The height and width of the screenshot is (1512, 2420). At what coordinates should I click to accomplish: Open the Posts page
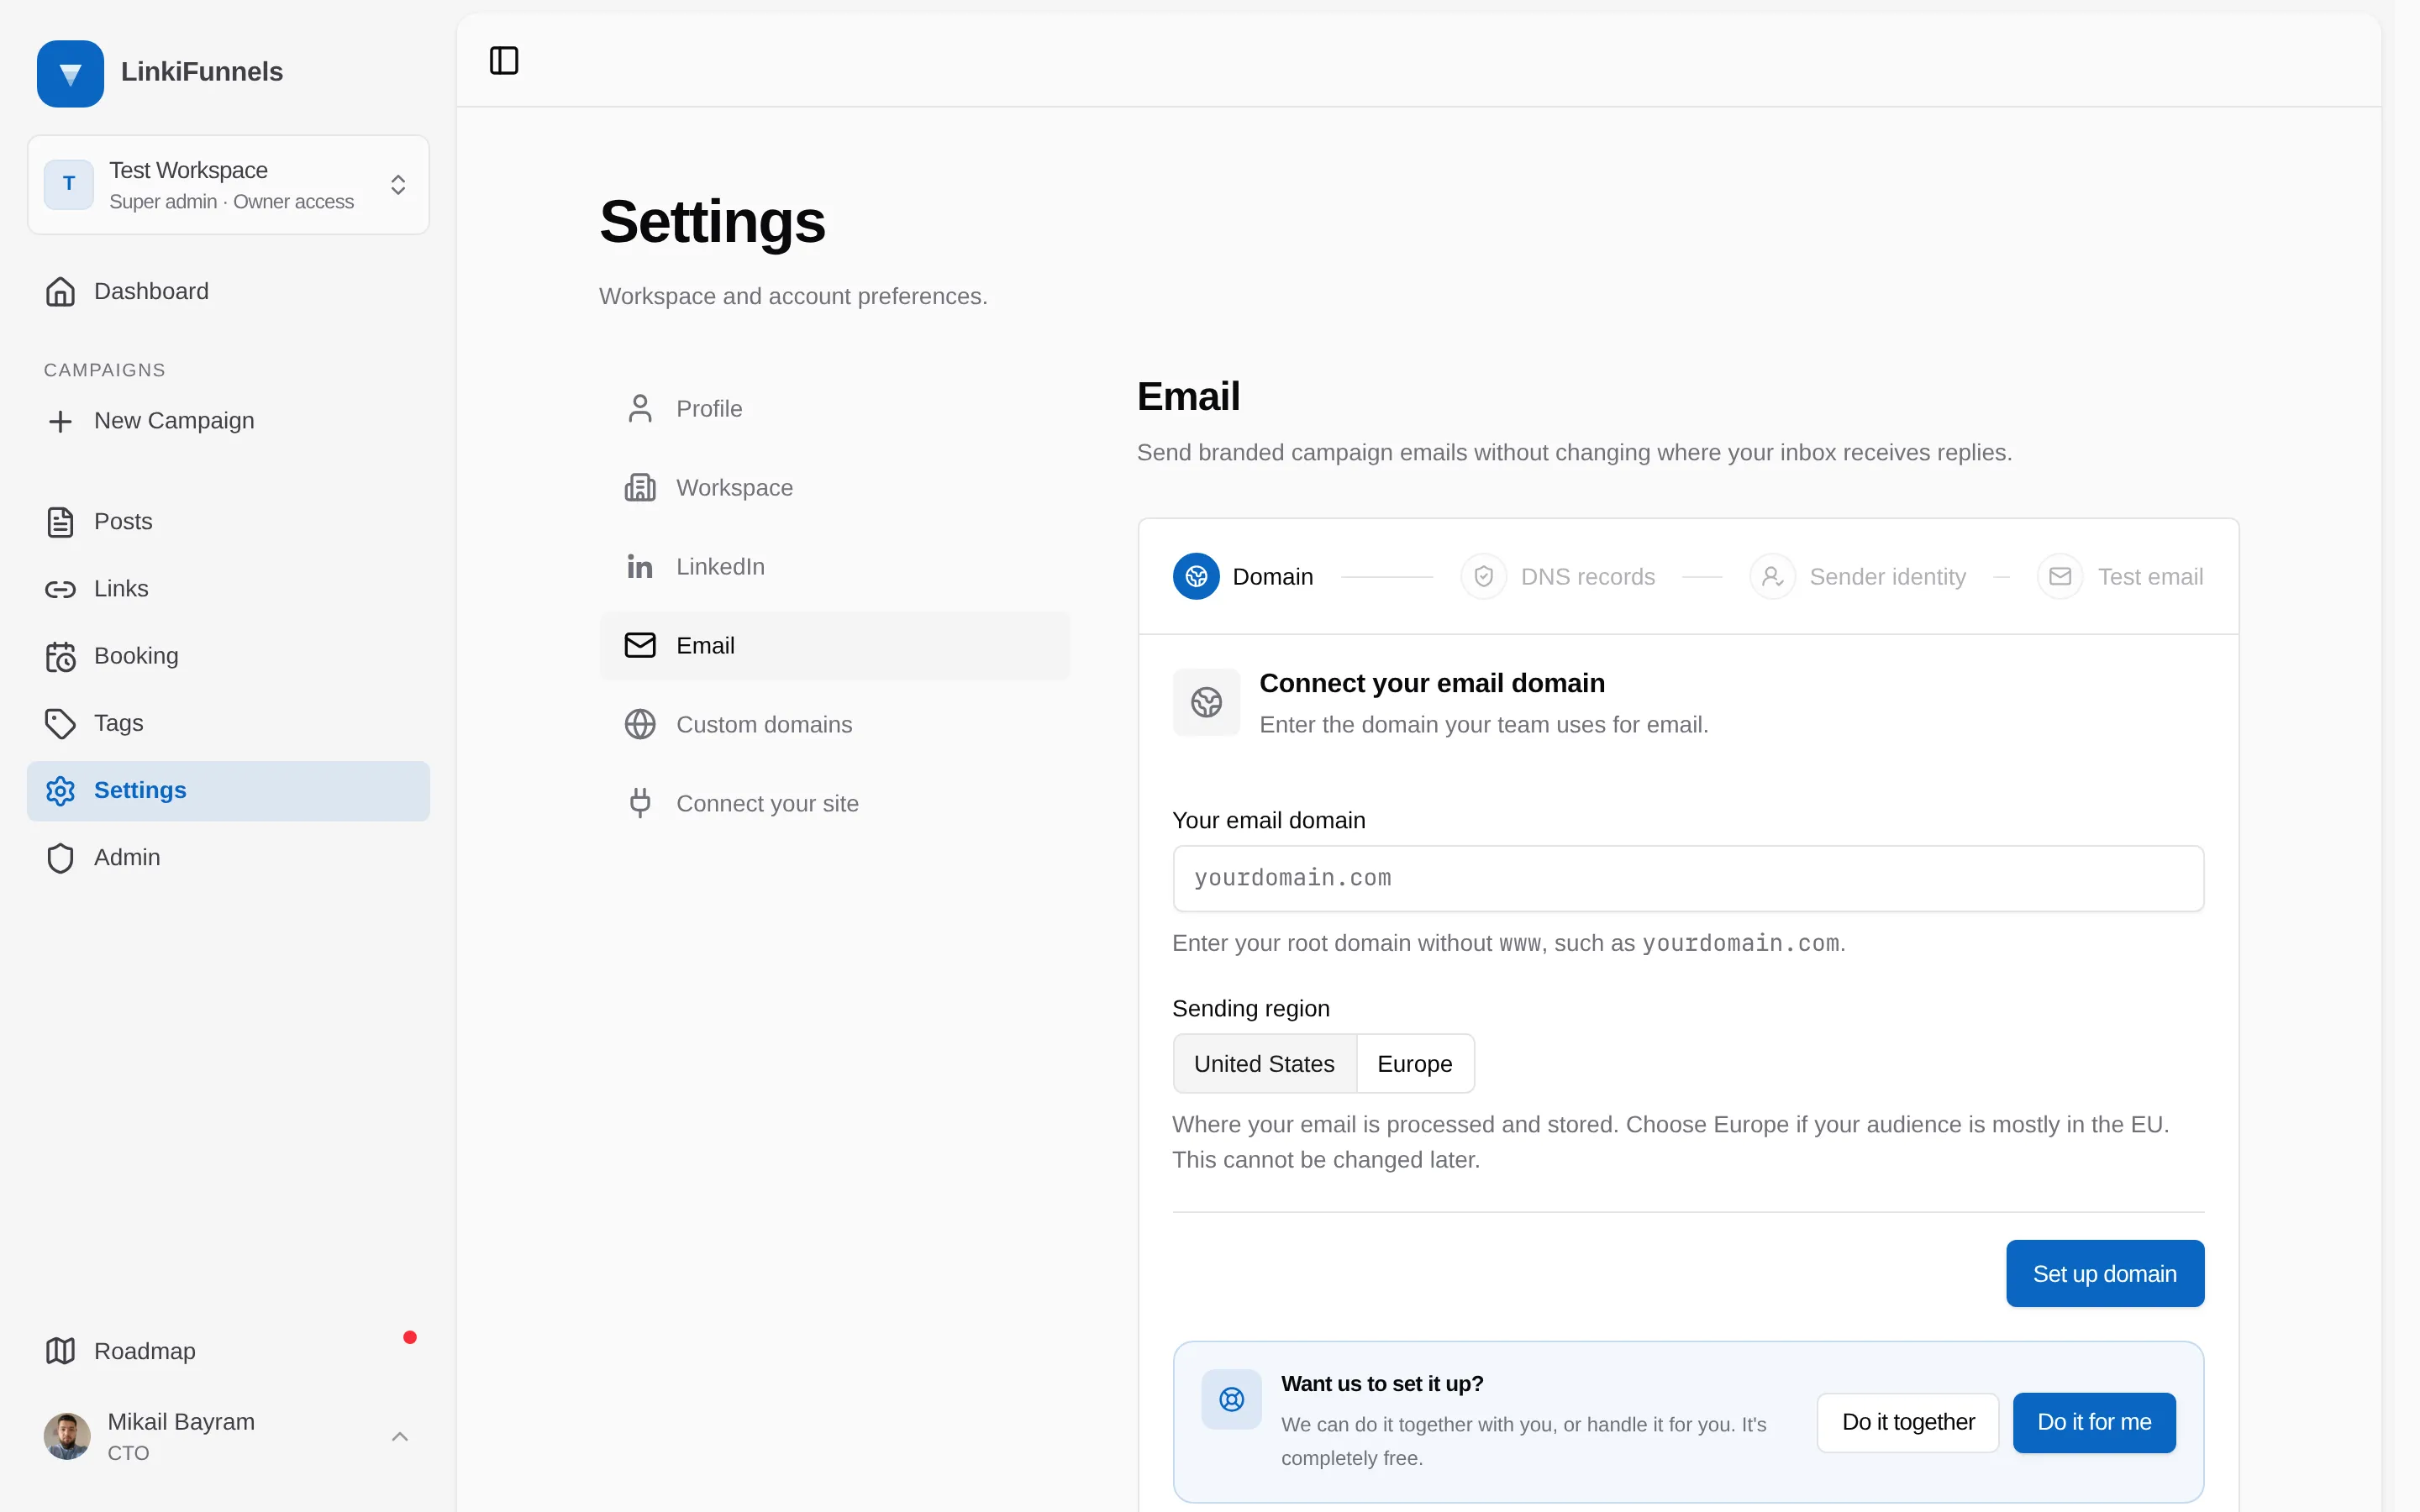click(x=228, y=522)
